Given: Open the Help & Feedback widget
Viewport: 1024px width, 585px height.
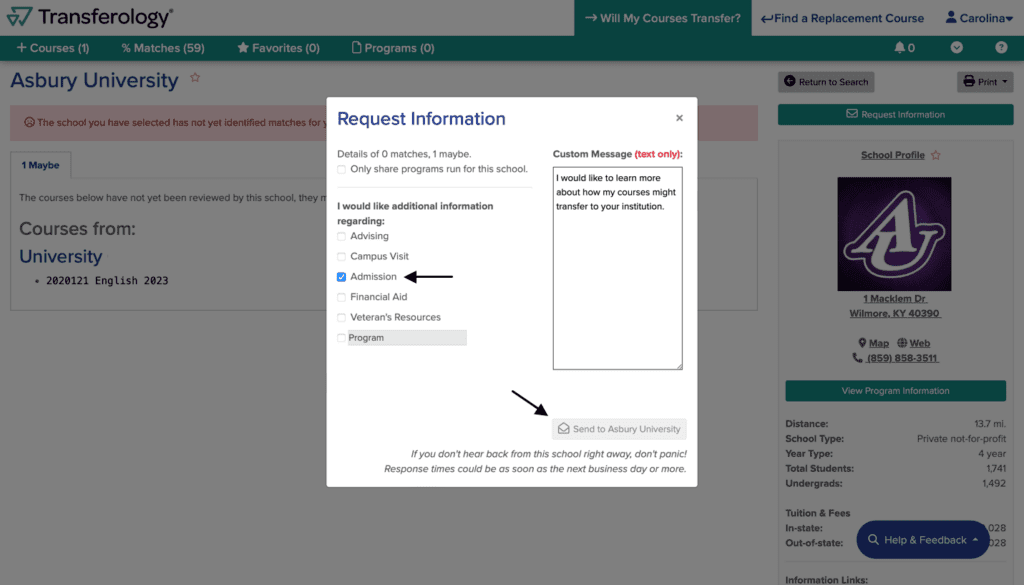Looking at the screenshot, I should click(923, 540).
